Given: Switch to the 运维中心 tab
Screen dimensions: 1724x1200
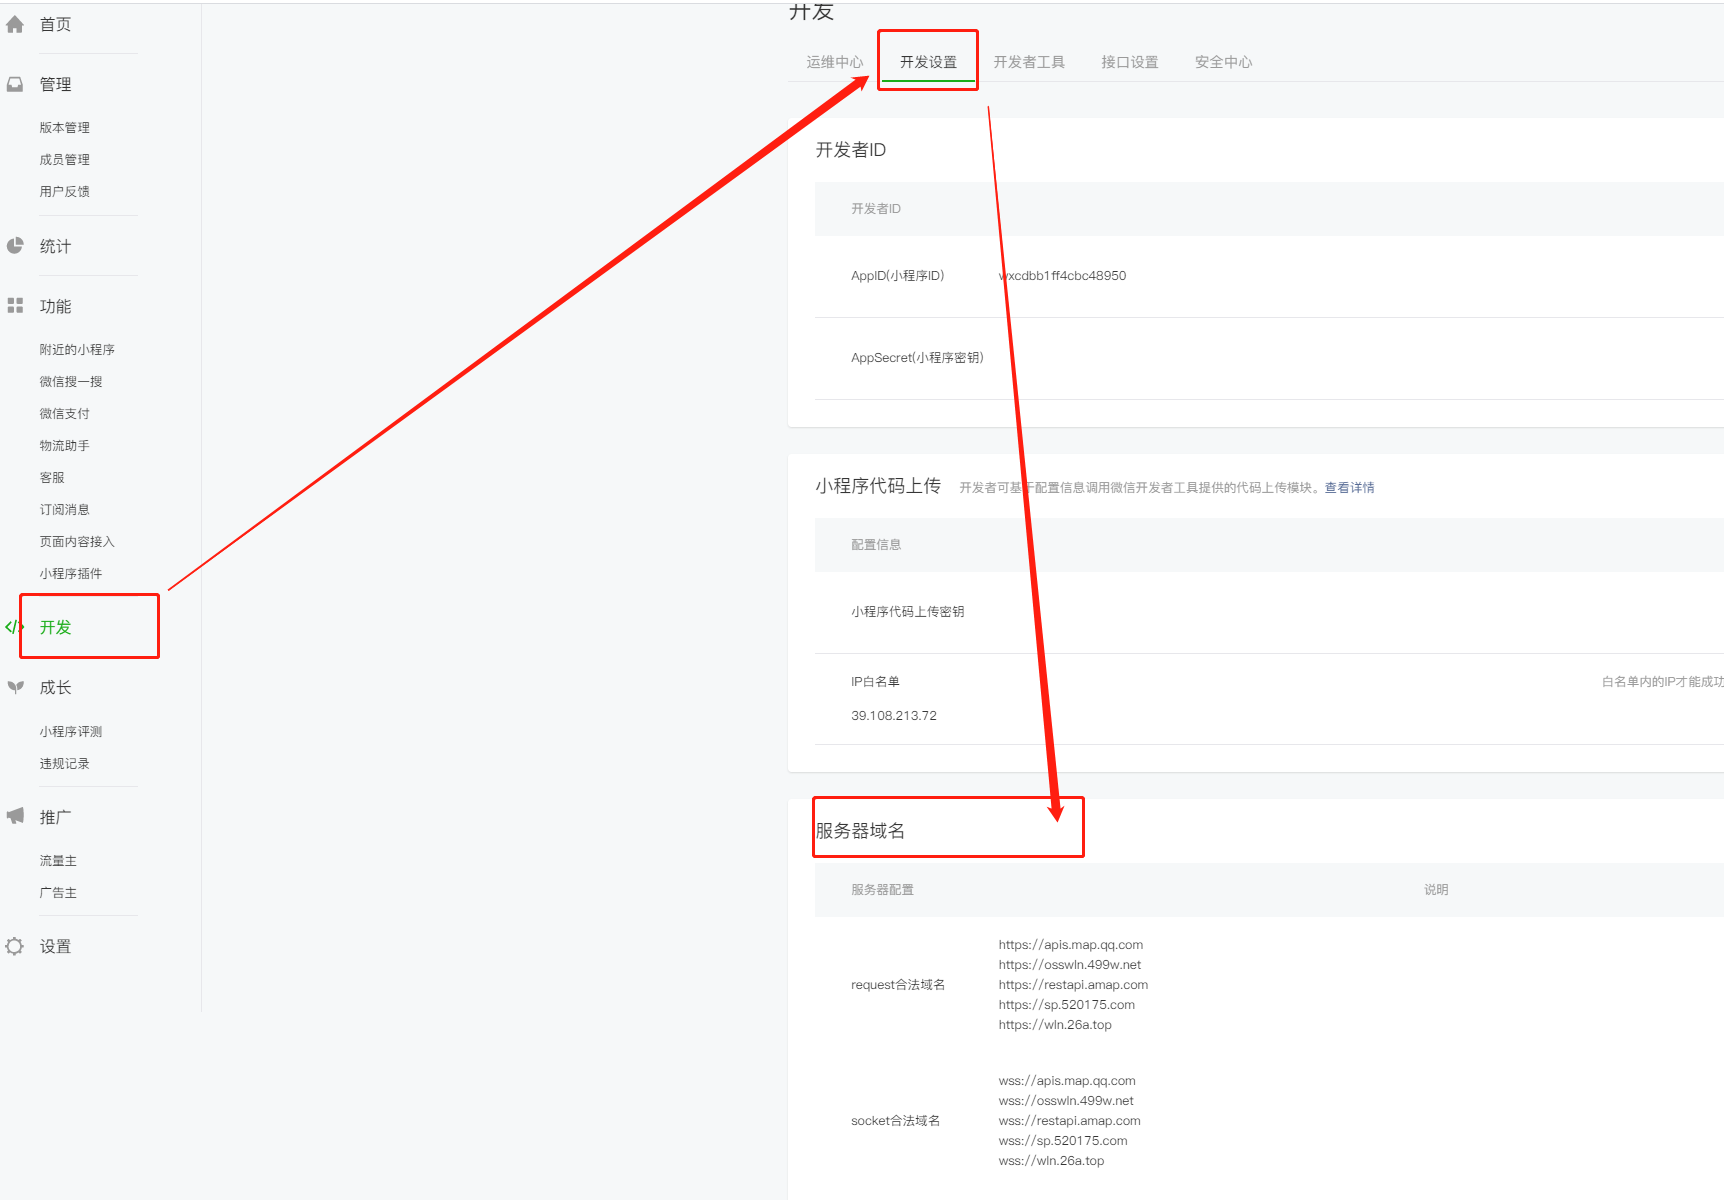Looking at the screenshot, I should click(834, 62).
